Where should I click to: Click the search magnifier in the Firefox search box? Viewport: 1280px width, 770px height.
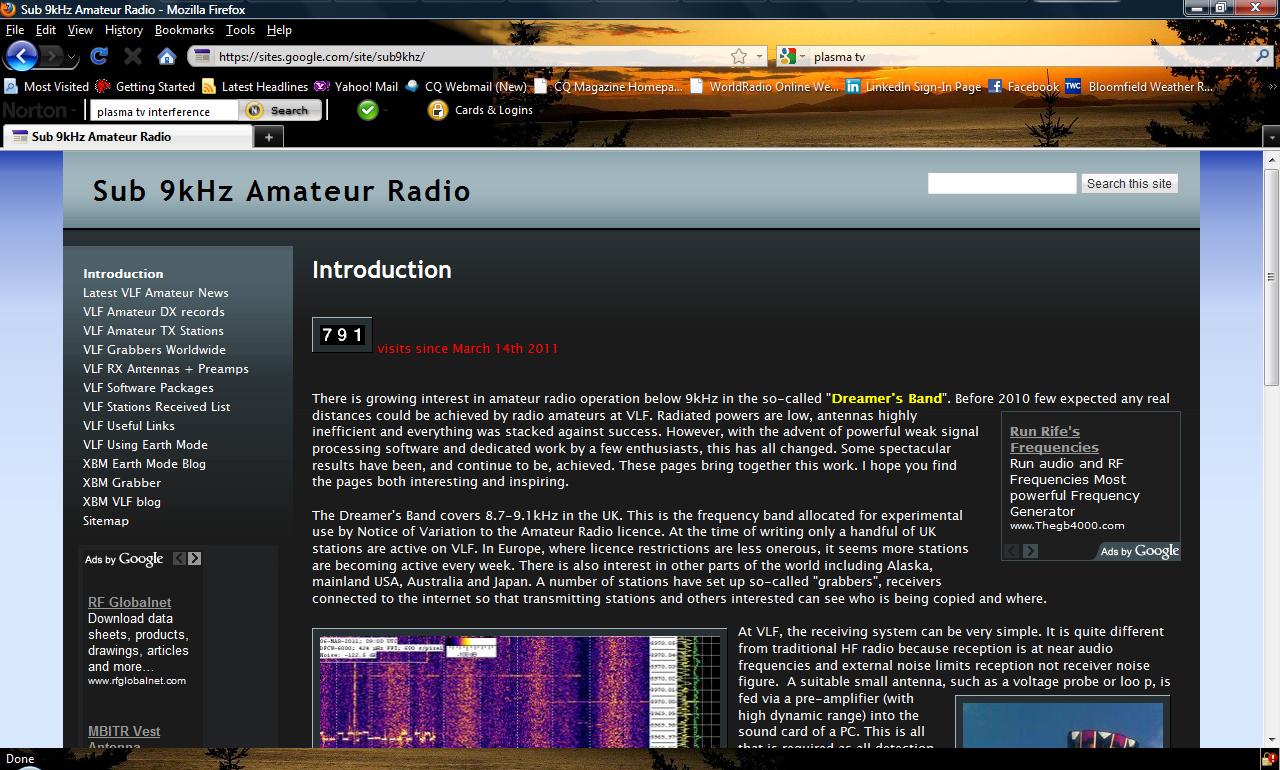tap(1261, 57)
